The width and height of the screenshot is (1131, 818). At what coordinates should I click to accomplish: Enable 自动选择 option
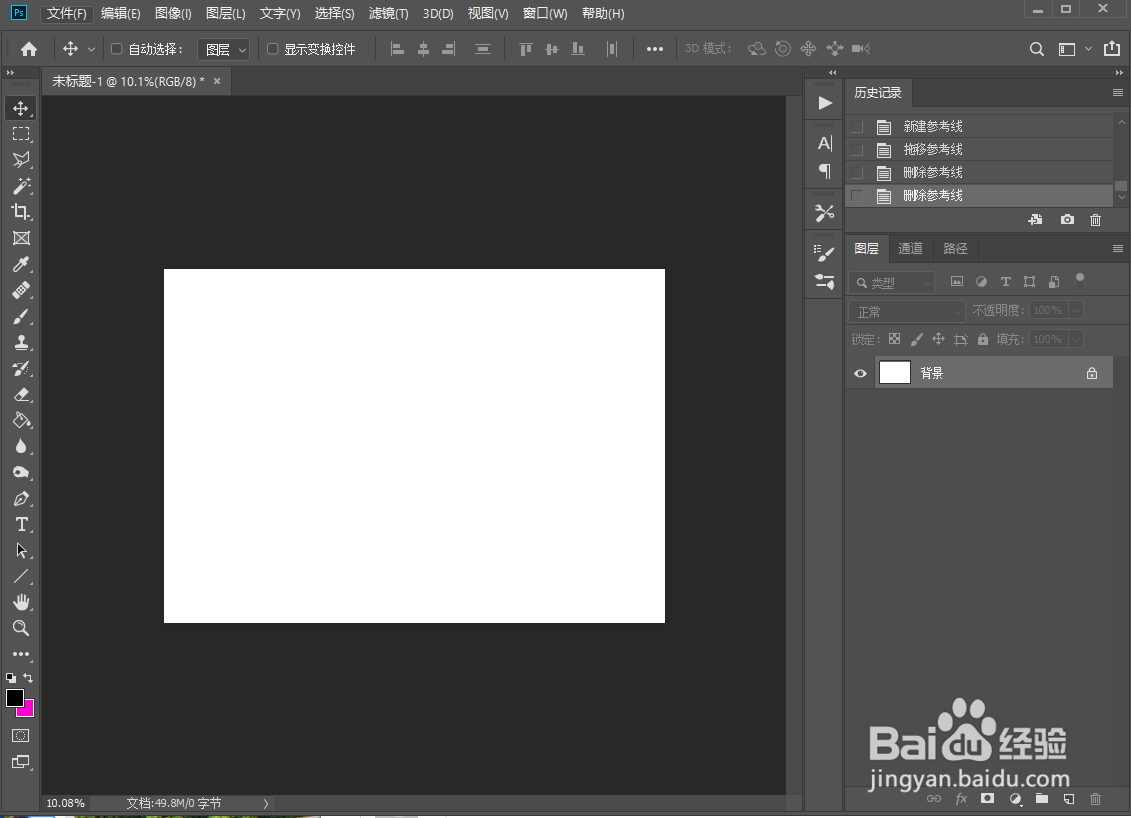pyautogui.click(x=114, y=48)
